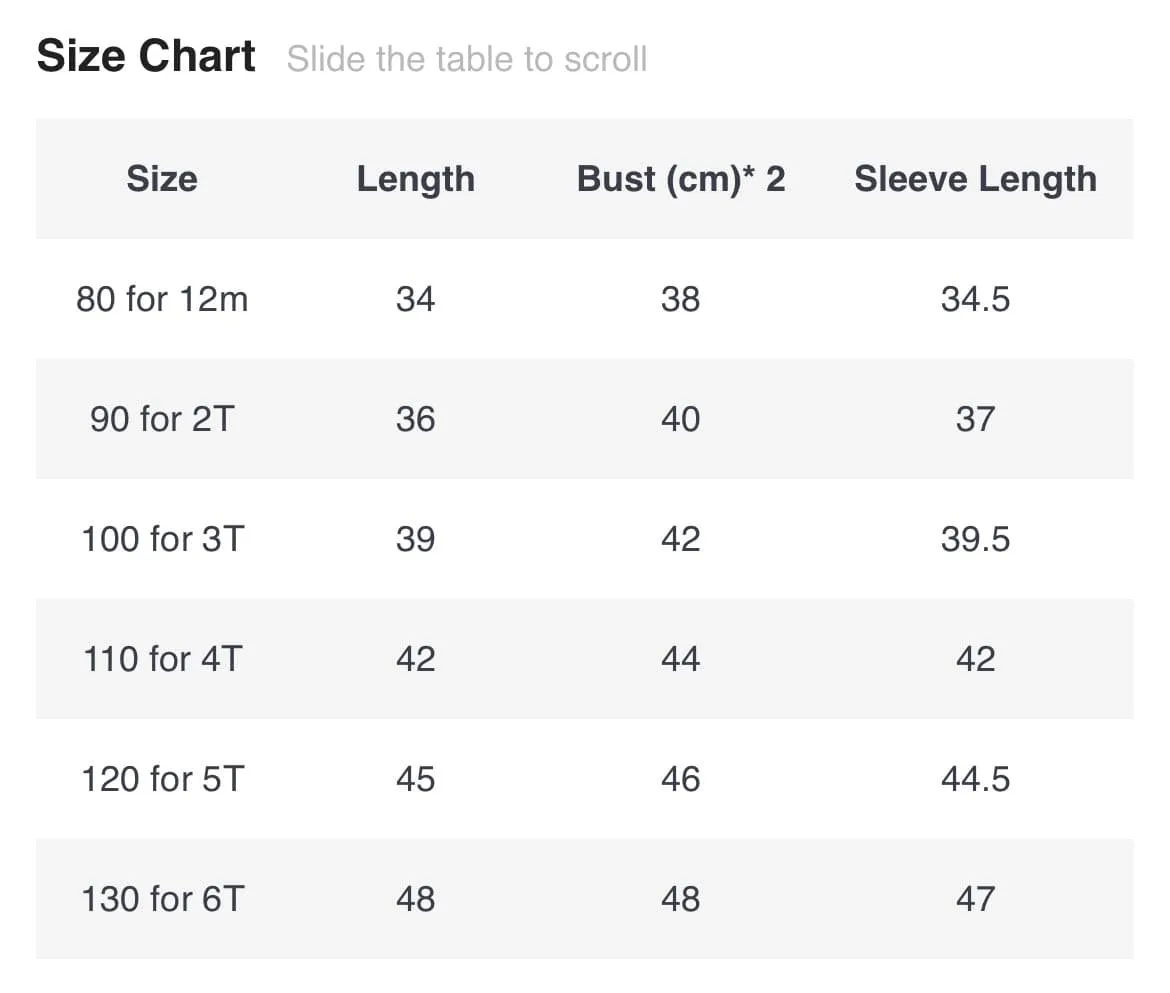Select the '80 for 12m' size row

[584, 299]
